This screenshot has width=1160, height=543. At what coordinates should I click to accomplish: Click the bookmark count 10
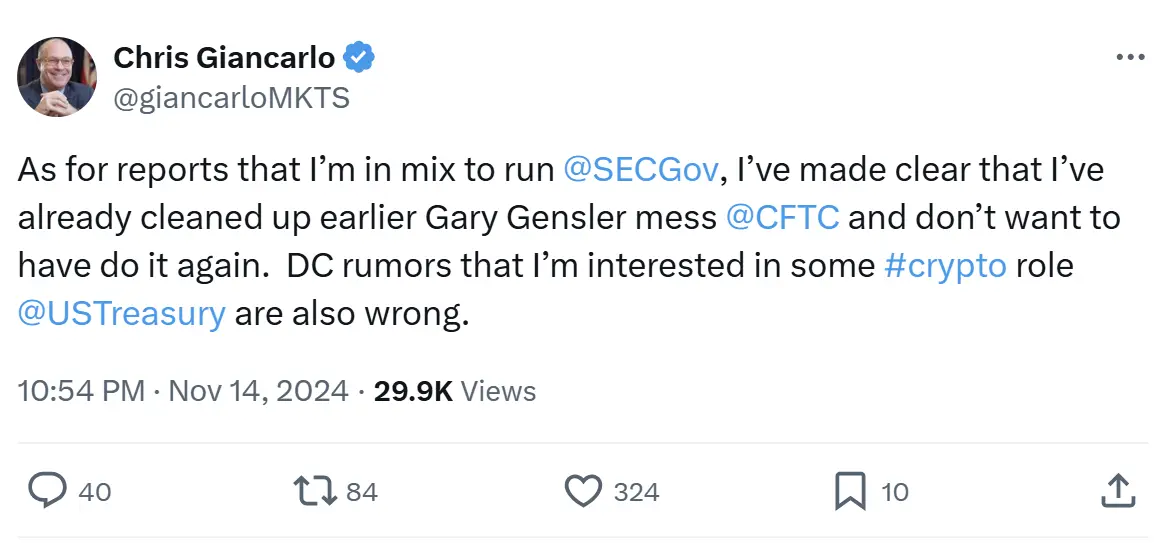[x=895, y=492]
